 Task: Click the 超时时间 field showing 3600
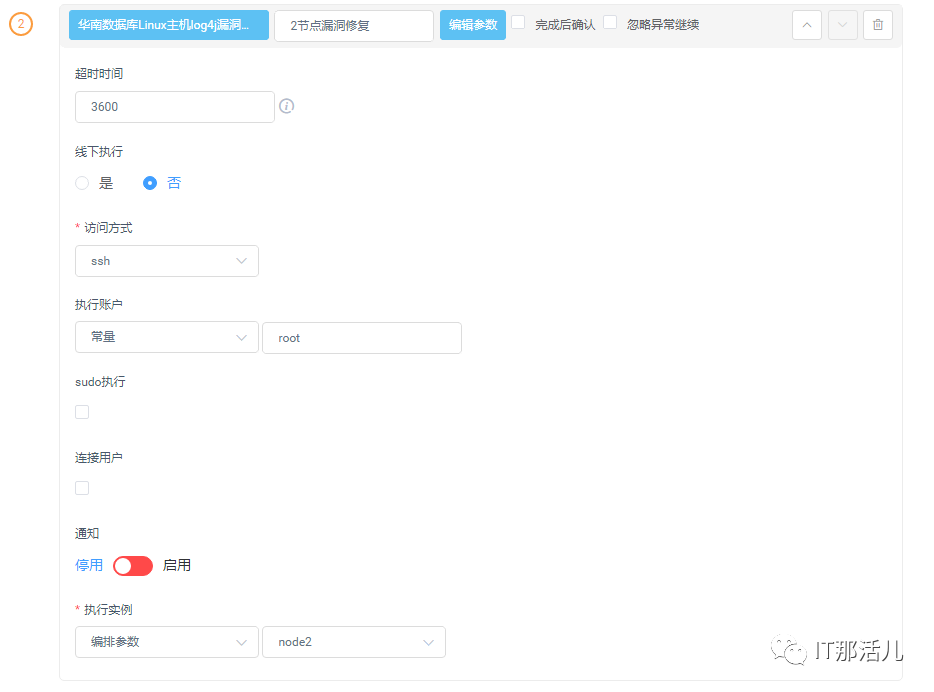click(175, 107)
